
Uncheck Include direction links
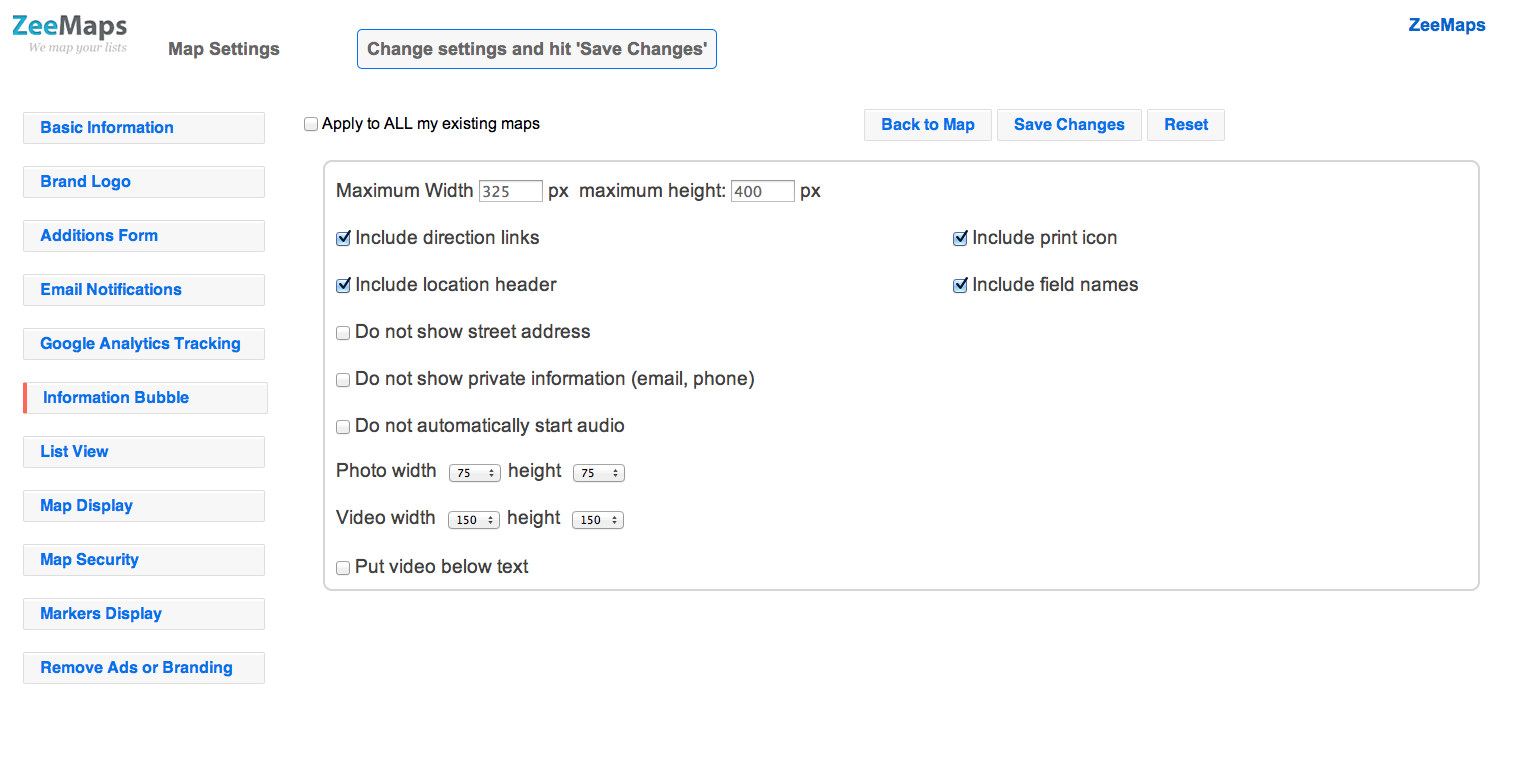click(x=343, y=239)
